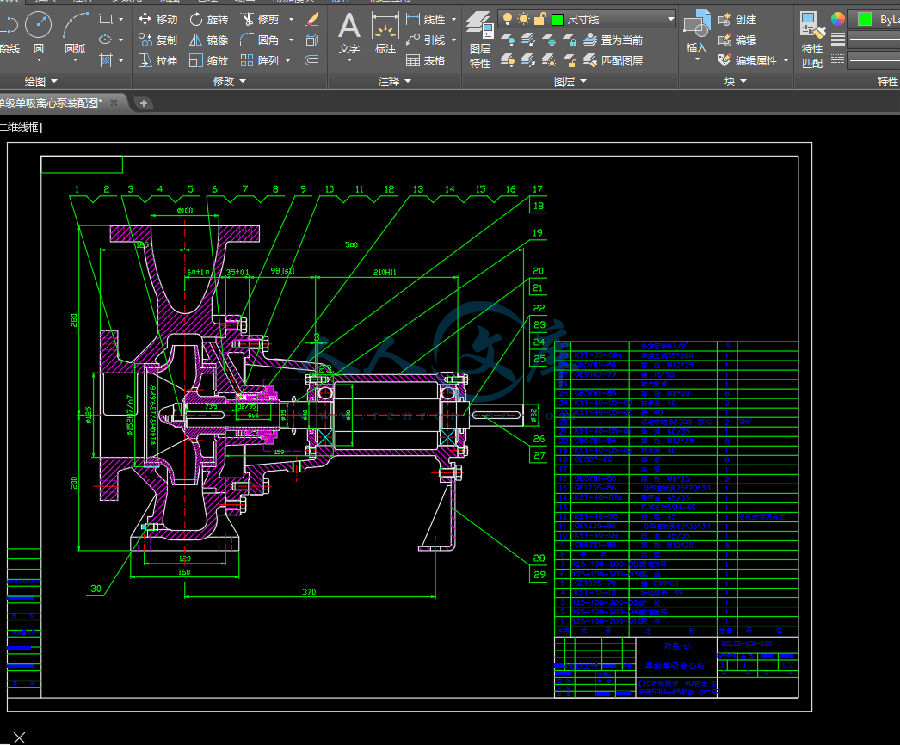
Task: Click Edit Attributes (编辑属性) button
Action: 747,60
